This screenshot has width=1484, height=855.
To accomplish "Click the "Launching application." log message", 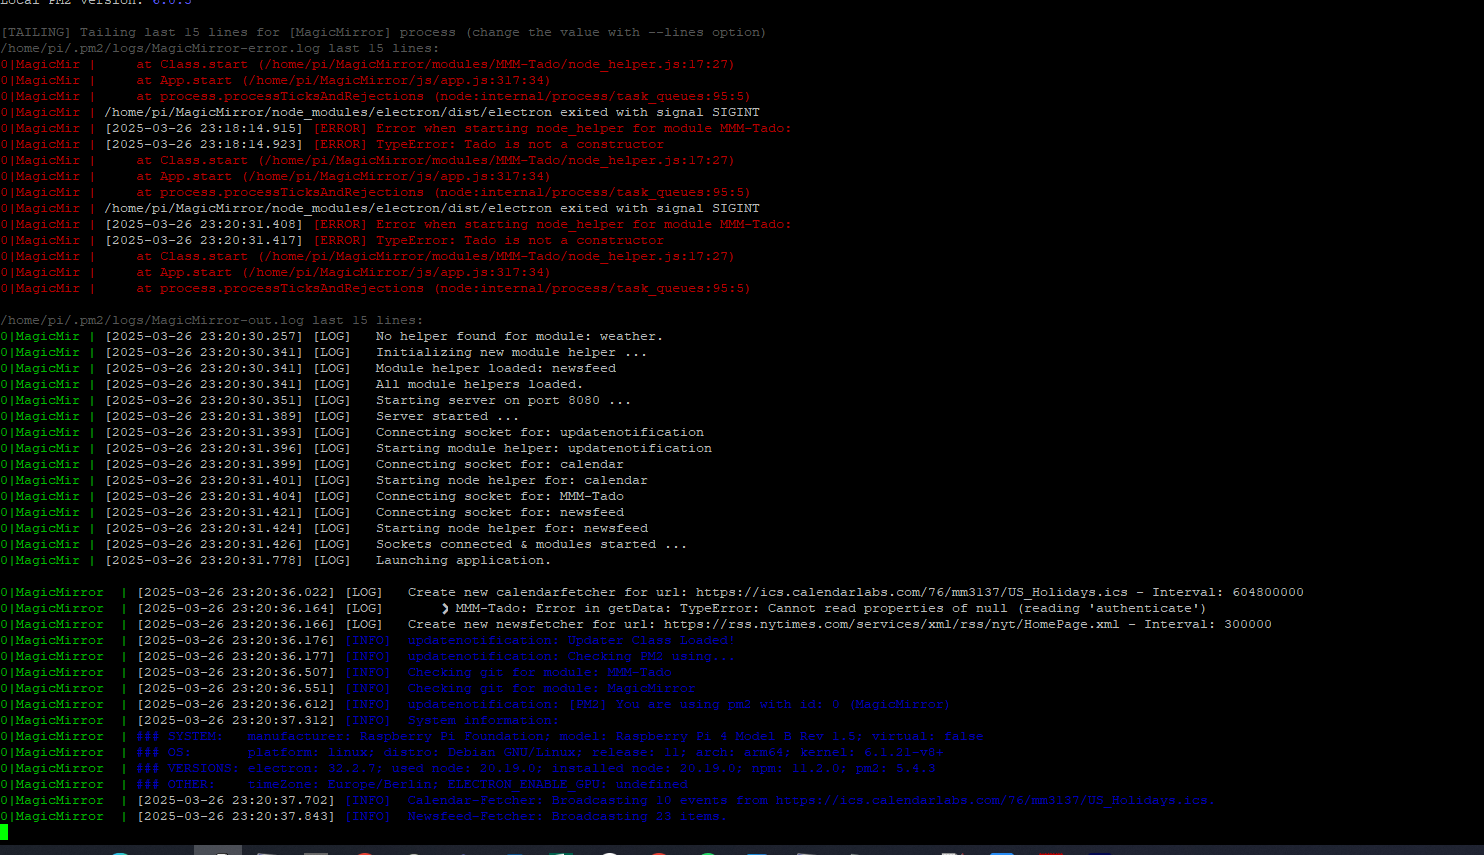I will click(x=463, y=560).
